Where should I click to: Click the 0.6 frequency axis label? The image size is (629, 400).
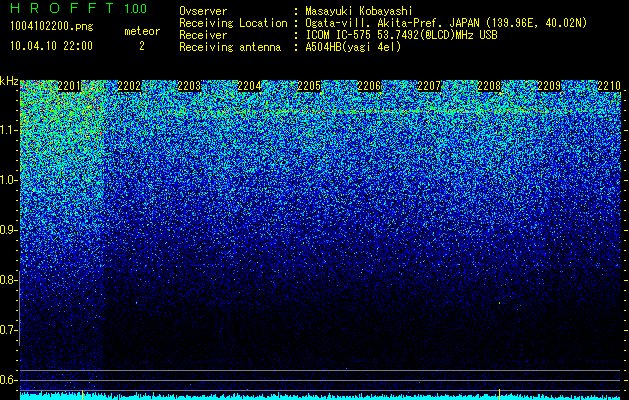(x=8, y=380)
